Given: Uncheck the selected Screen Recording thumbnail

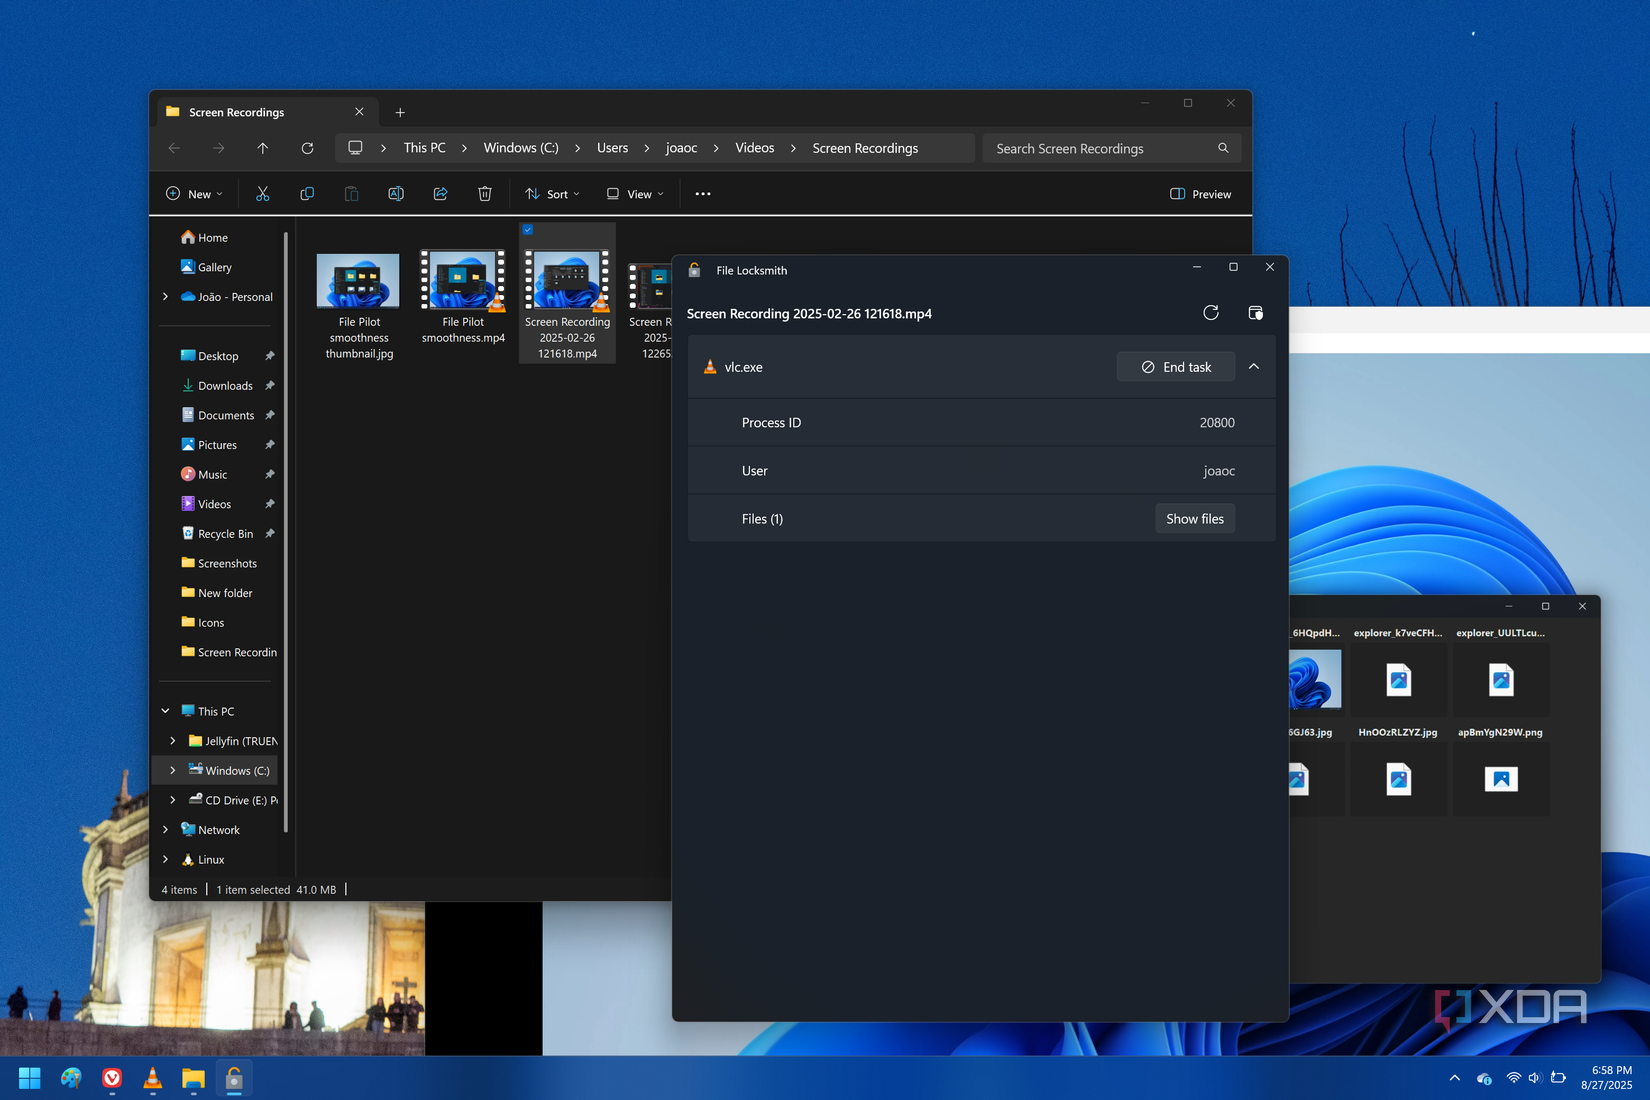Looking at the screenshot, I should 528,229.
